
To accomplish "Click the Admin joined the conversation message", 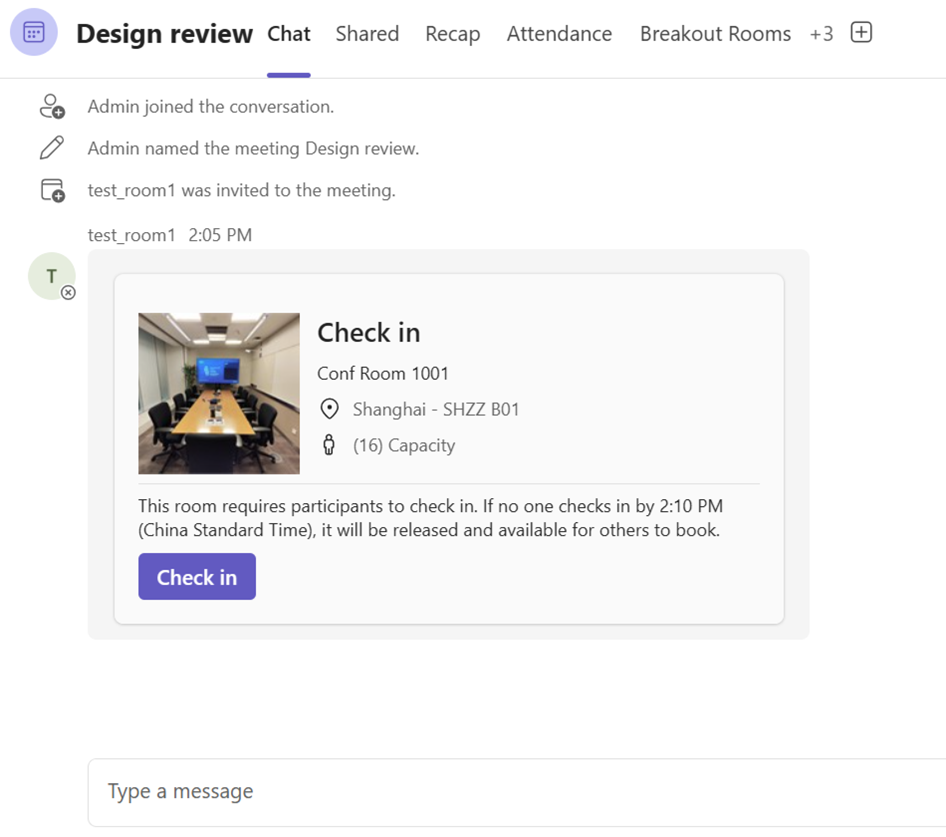I will (211, 107).
